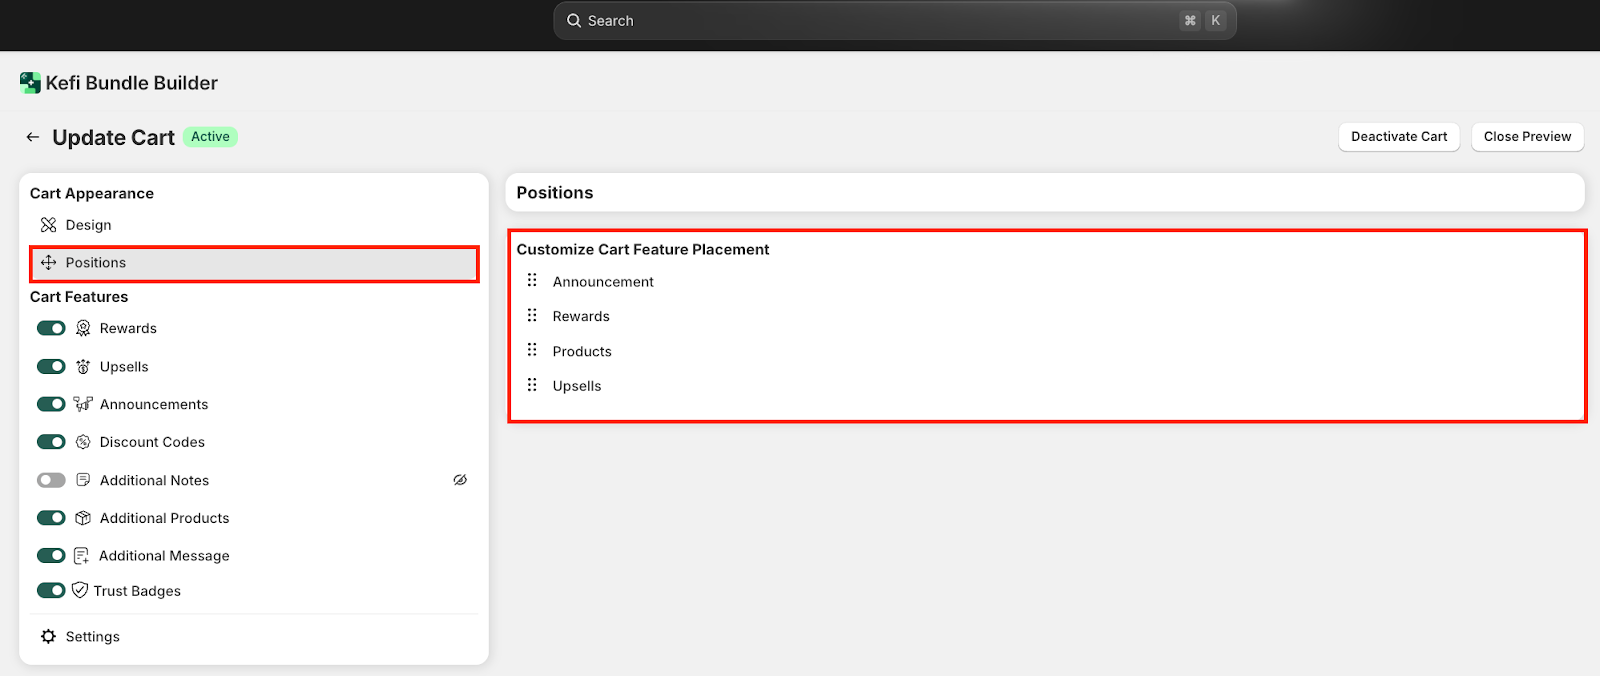1600x676 pixels.
Task: Open Additional Products feature settings
Action: coord(164,518)
